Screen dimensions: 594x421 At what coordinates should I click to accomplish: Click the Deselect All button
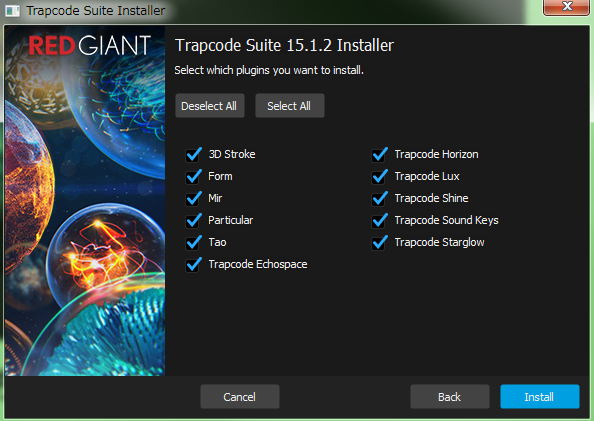(209, 106)
